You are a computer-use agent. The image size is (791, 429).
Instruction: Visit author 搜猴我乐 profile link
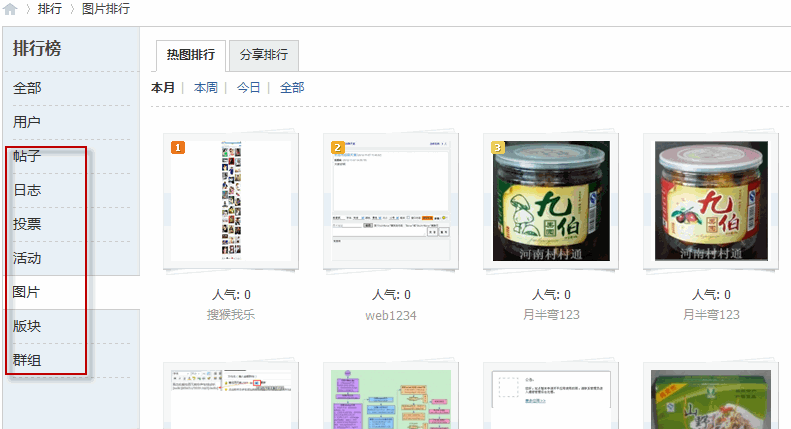231,314
